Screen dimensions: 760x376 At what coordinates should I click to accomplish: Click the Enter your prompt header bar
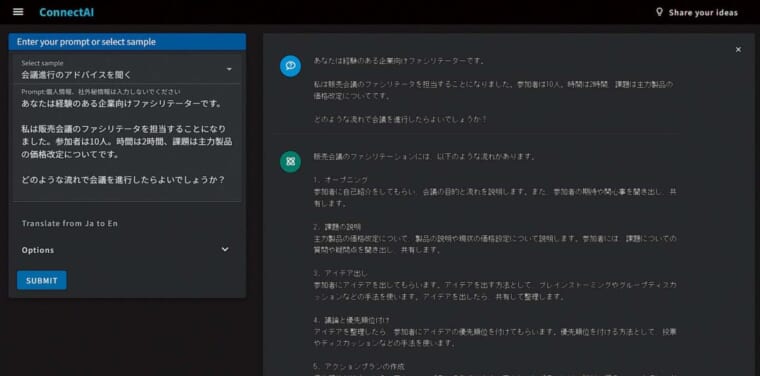(127, 42)
